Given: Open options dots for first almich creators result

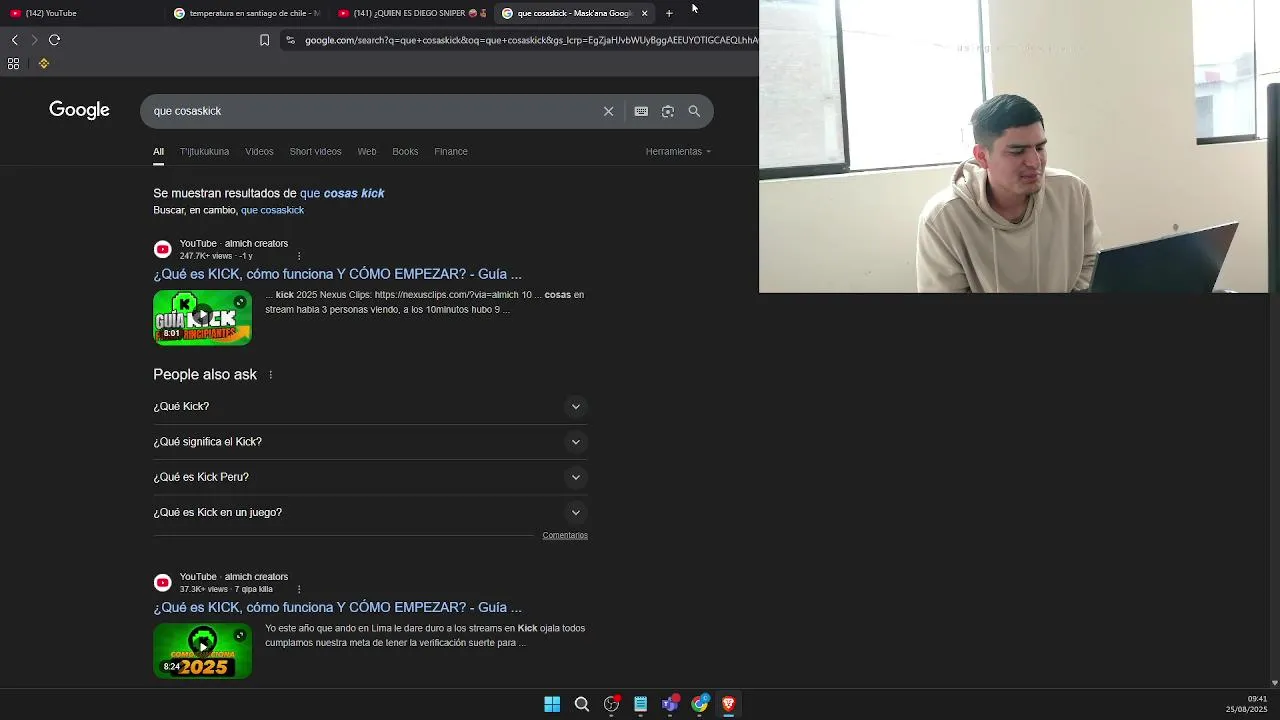Looking at the screenshot, I should click(298, 256).
